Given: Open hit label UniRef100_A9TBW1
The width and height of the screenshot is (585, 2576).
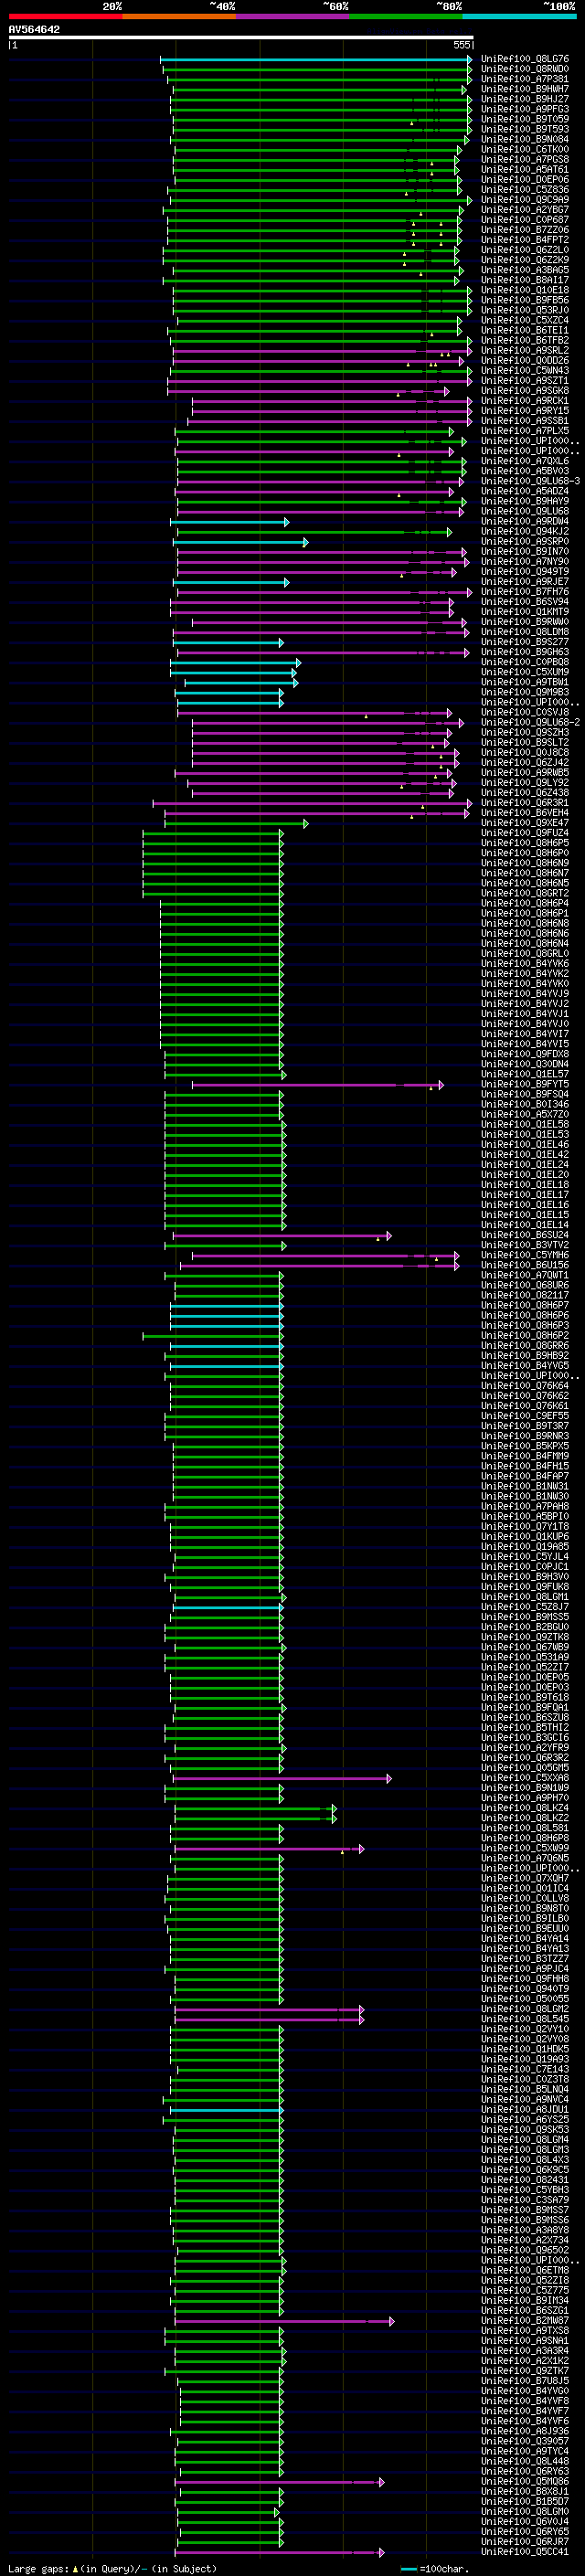Looking at the screenshot, I should (525, 682).
